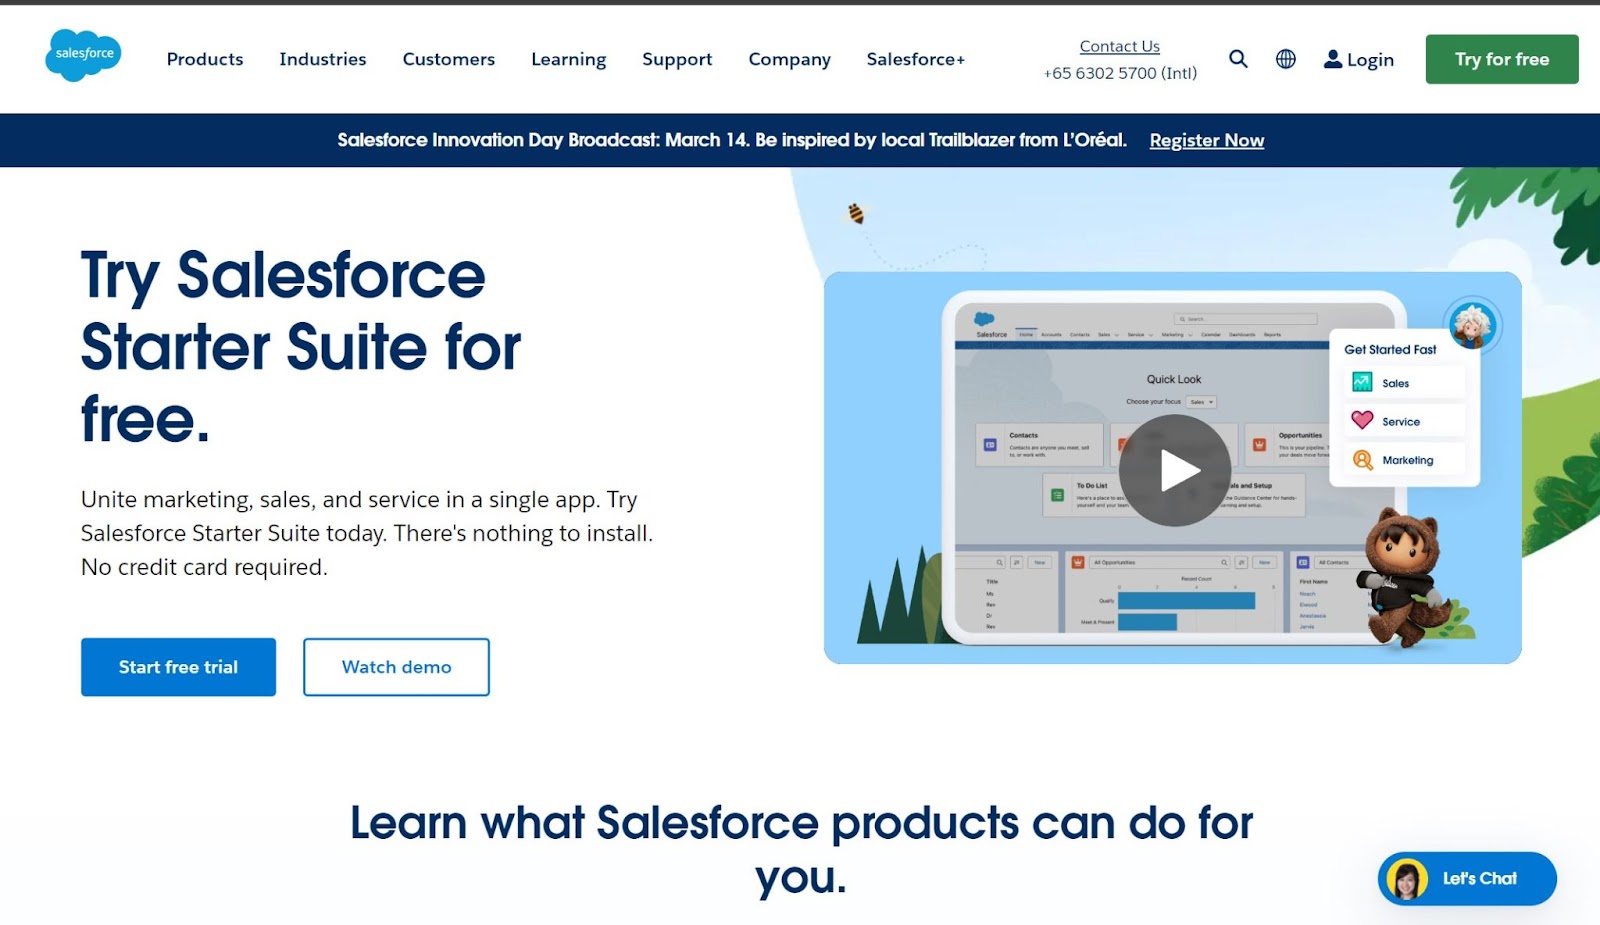Image resolution: width=1600 pixels, height=925 pixels.
Task: Click the Sales label in Get Started Fast
Action: [1395, 383]
